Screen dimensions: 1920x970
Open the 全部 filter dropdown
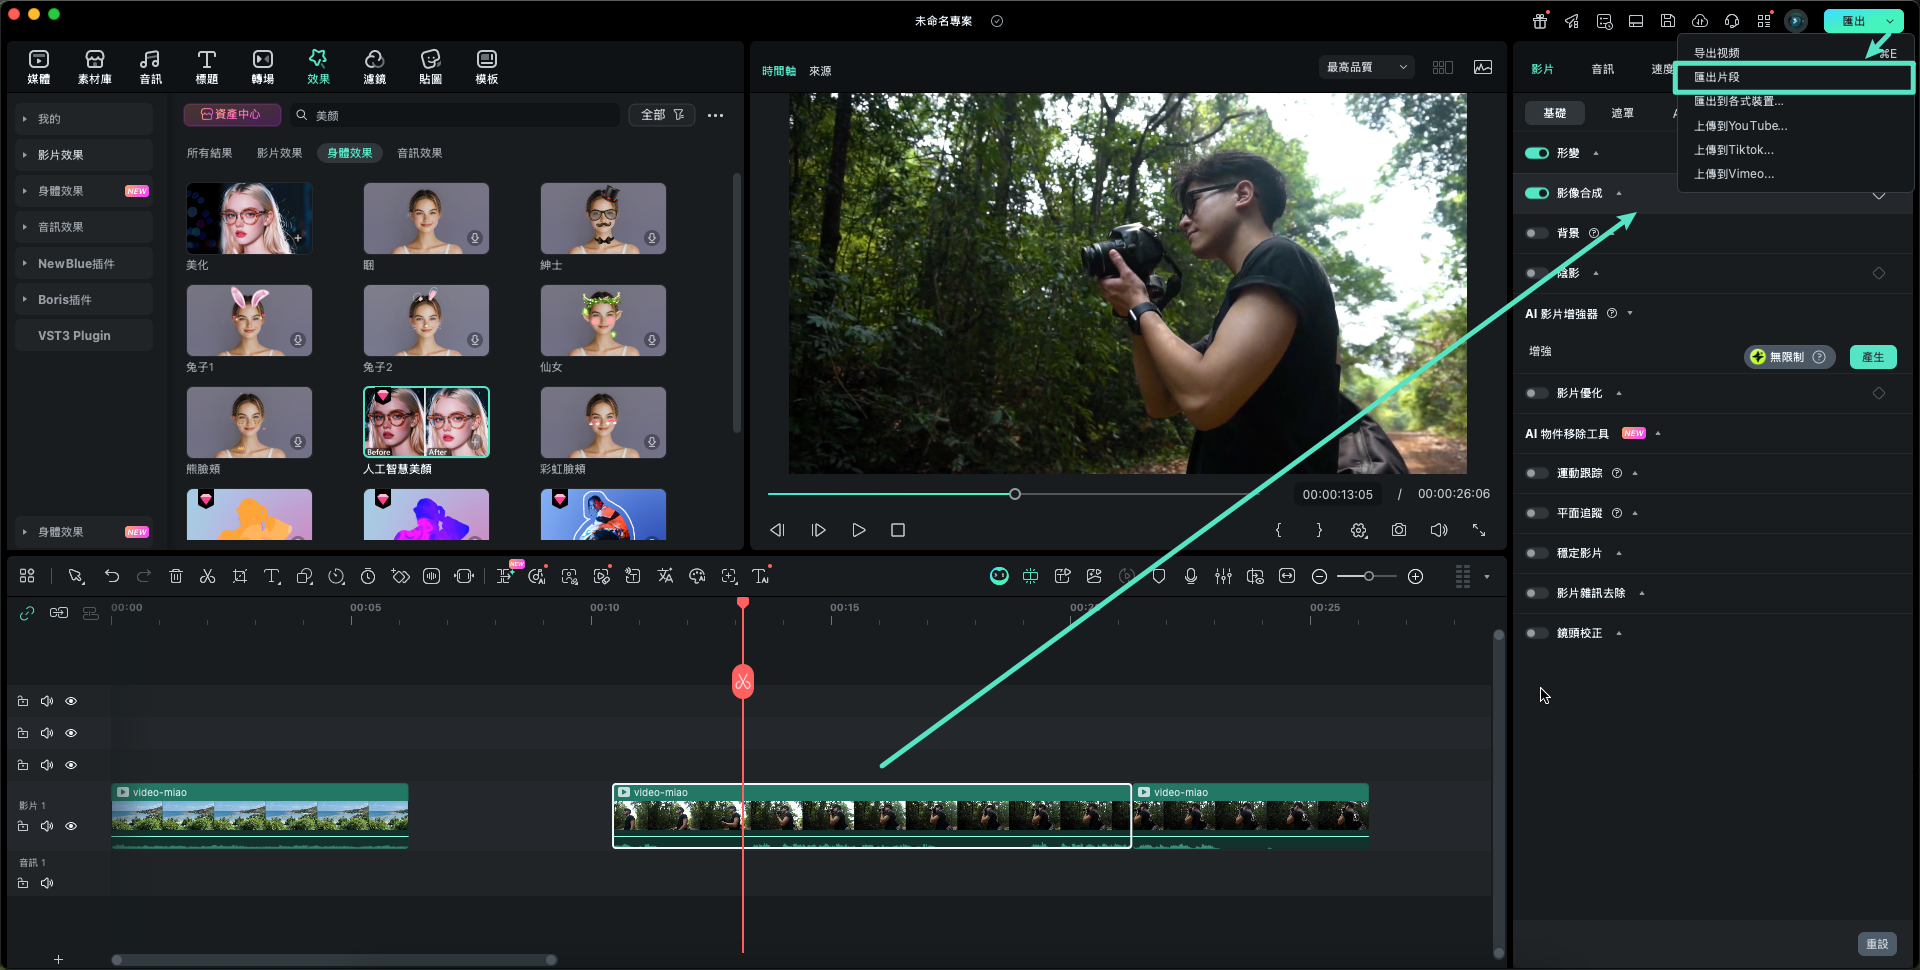pyautogui.click(x=662, y=115)
